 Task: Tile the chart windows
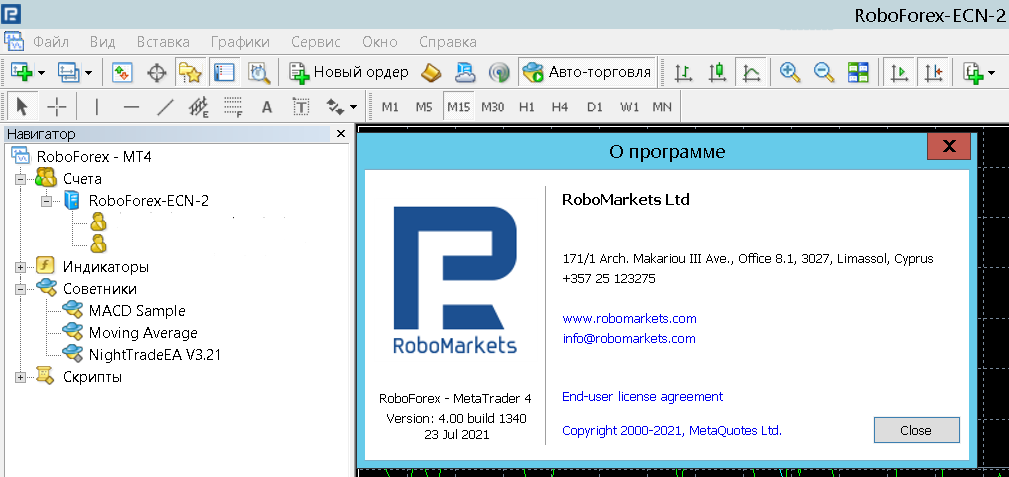coord(858,72)
